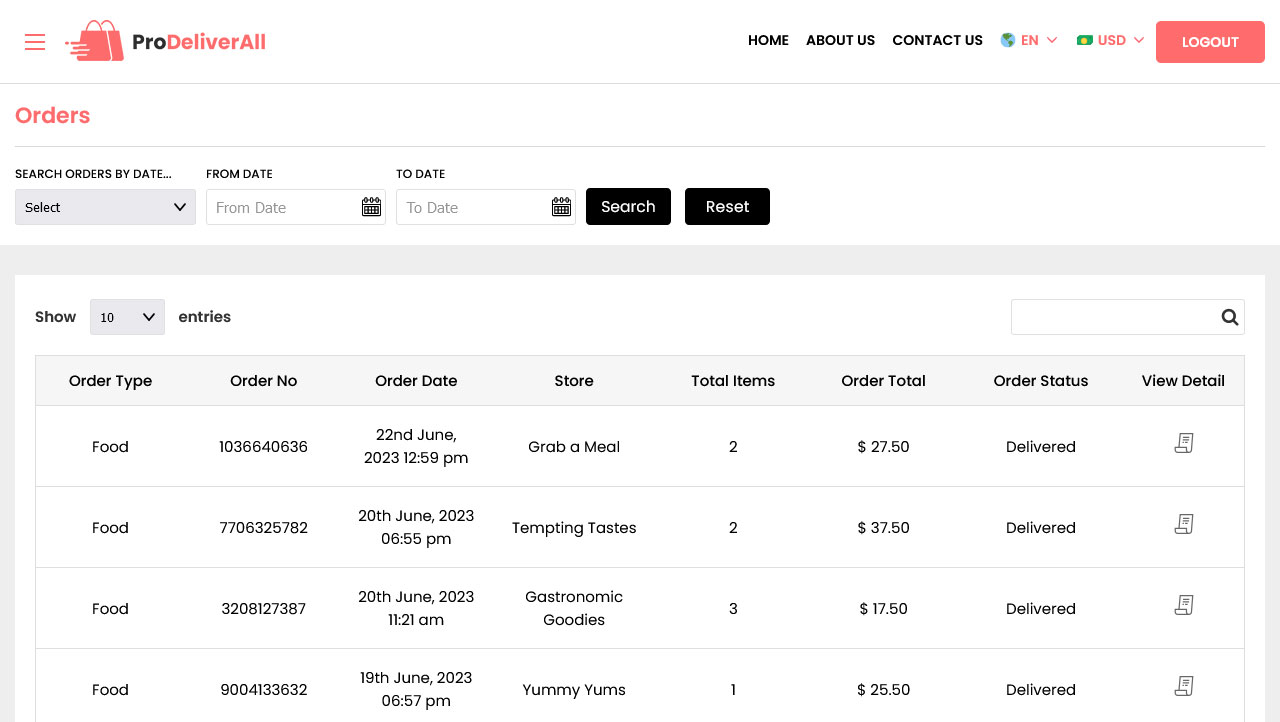Open the Show entries count dropdown

tap(127, 317)
